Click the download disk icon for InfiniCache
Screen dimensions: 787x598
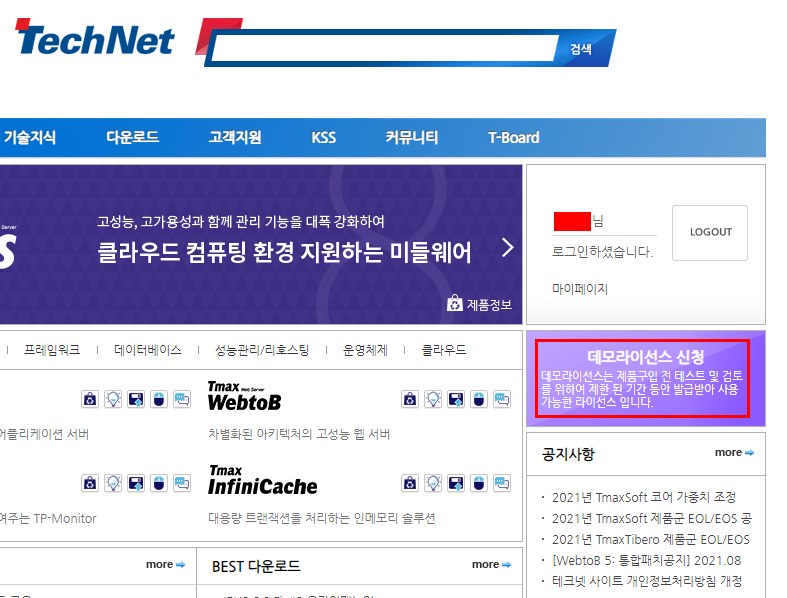pyautogui.click(x=456, y=483)
